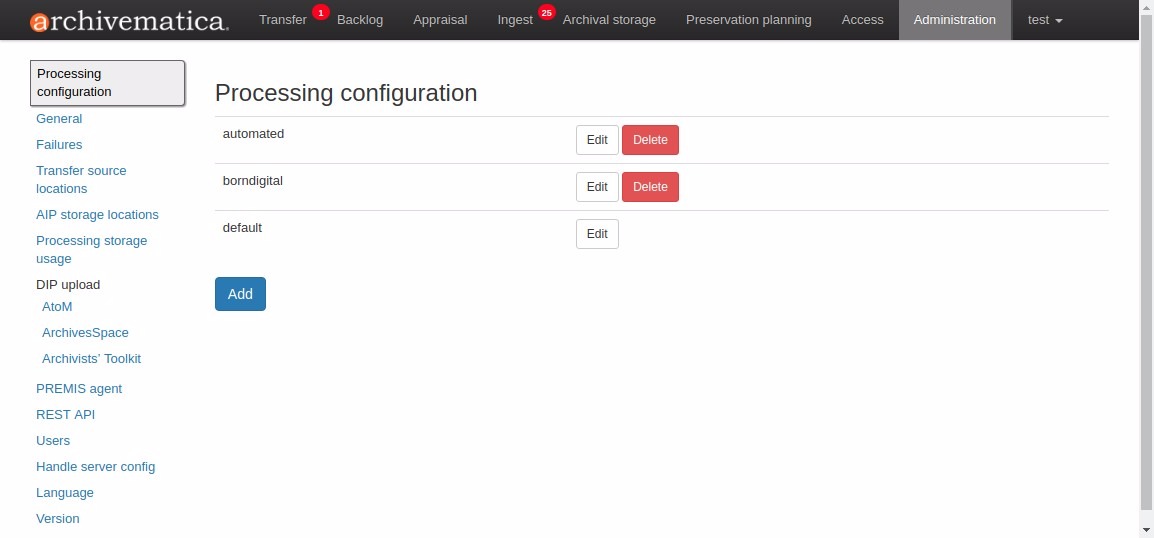The image size is (1154, 538).
Task: Open Handle server config page
Action: pos(95,467)
